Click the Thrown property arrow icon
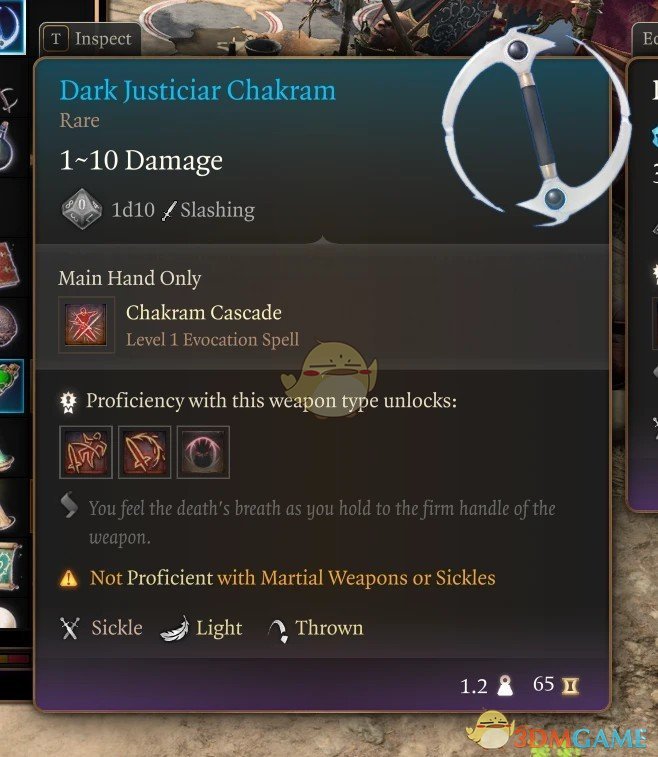 coord(279,630)
